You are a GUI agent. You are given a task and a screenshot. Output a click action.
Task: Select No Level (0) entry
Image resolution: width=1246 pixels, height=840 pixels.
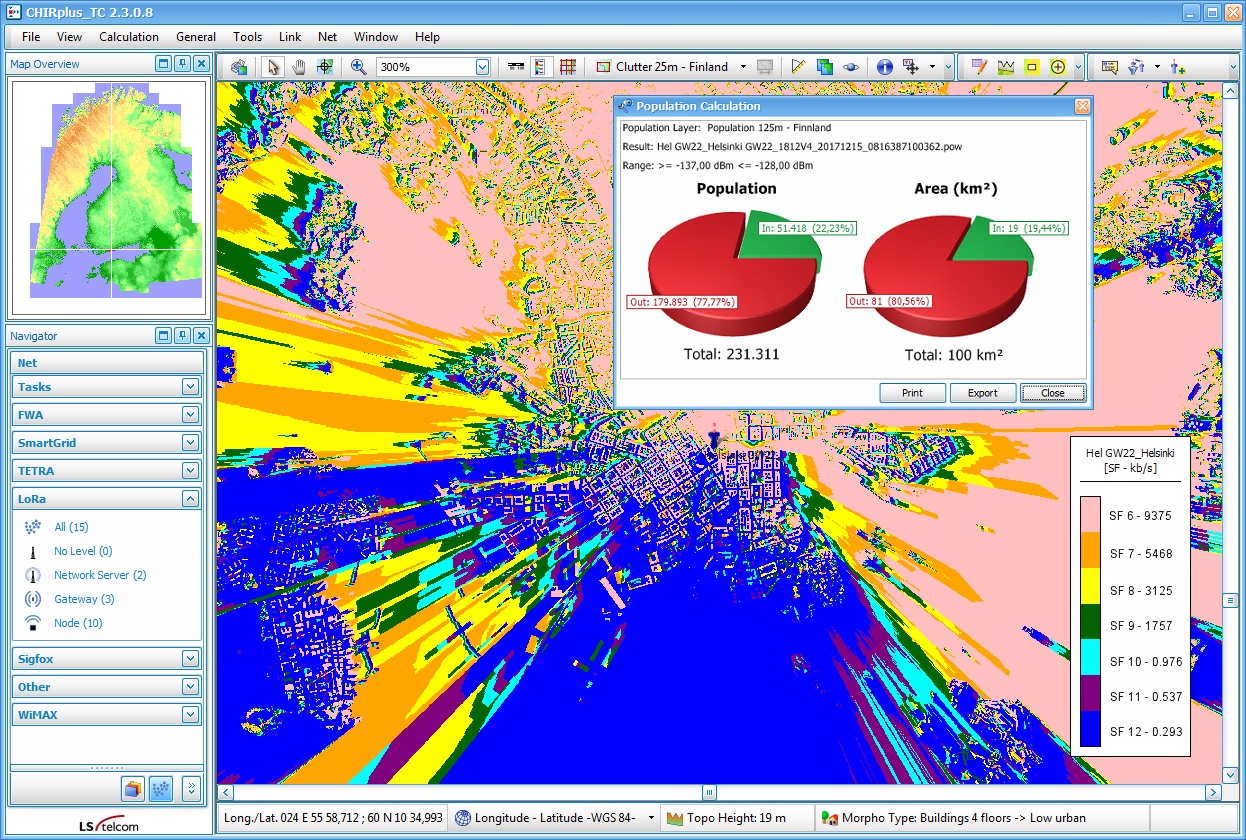pyautogui.click(x=83, y=551)
